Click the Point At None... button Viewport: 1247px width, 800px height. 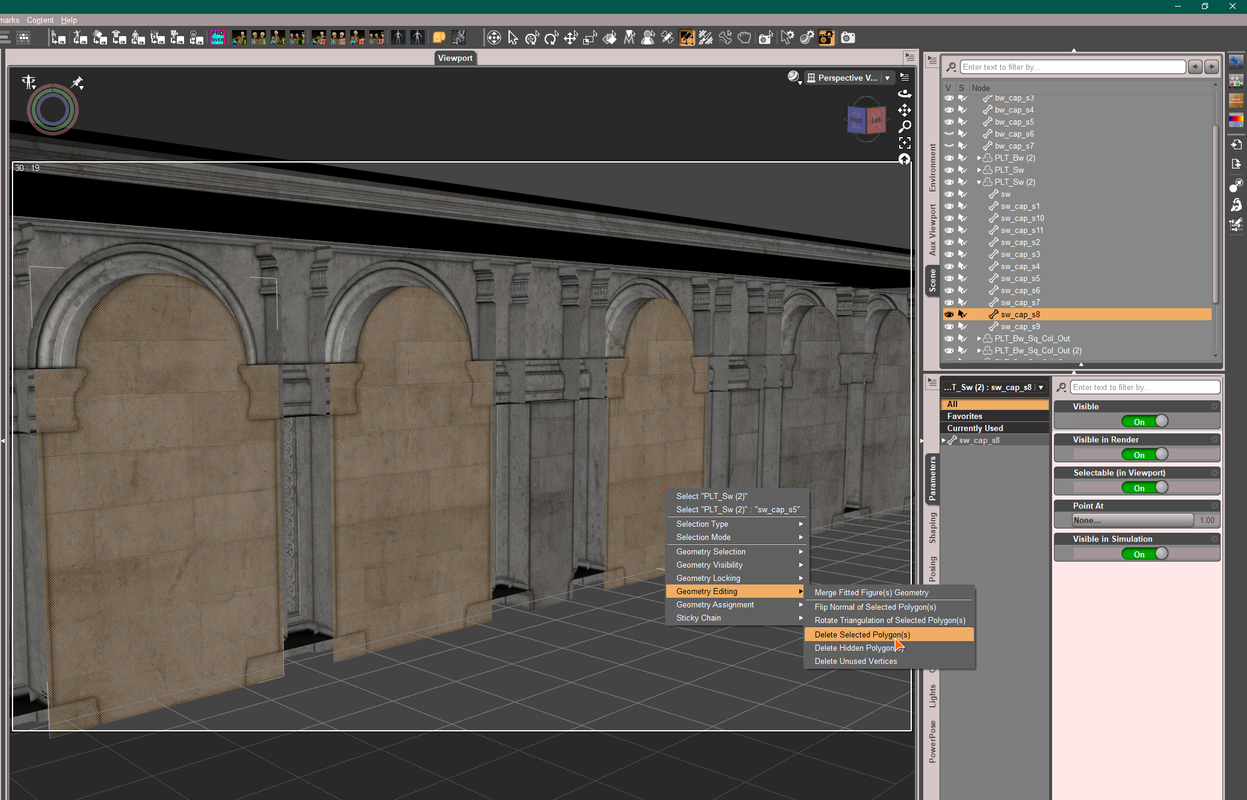pyautogui.click(x=1132, y=520)
